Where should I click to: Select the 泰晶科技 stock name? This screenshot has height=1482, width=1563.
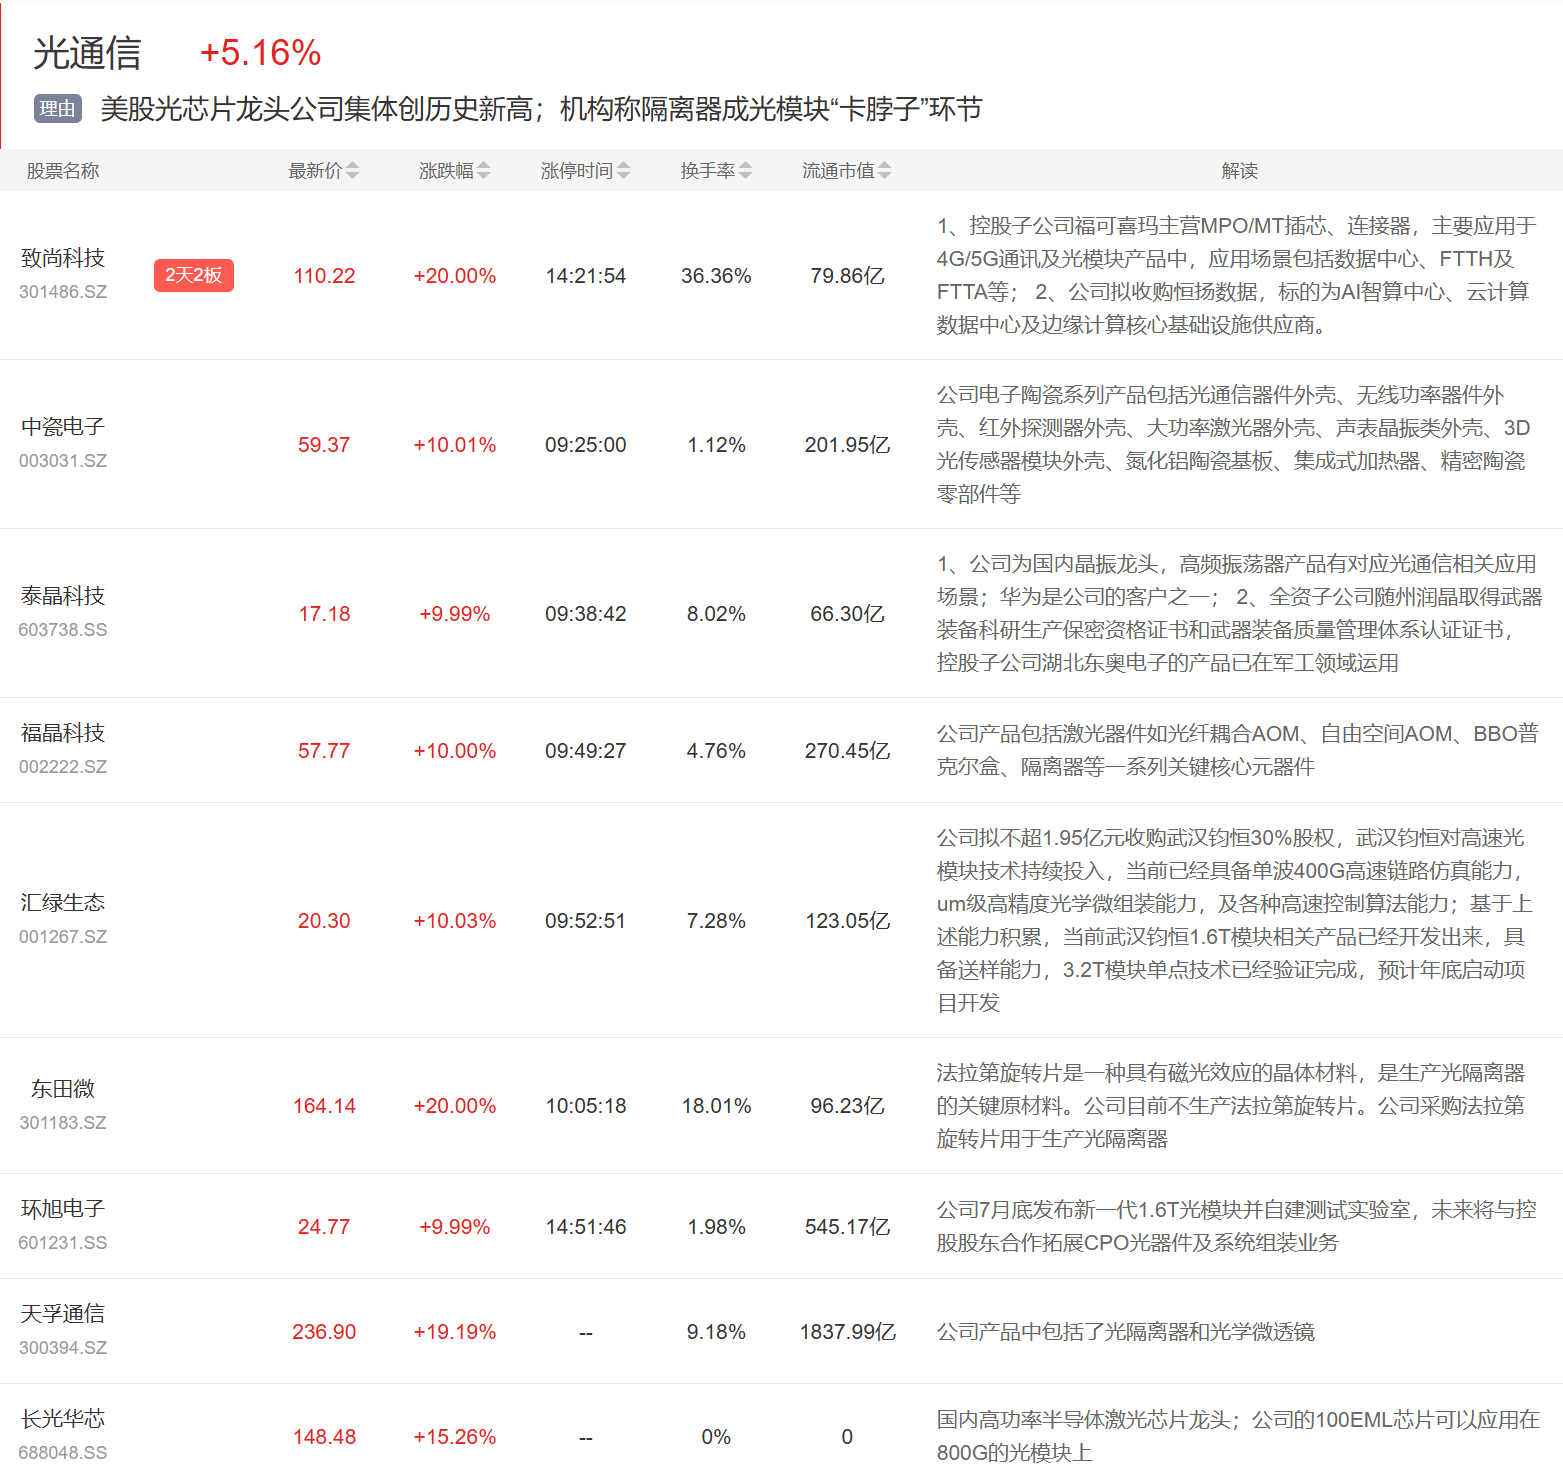63,597
